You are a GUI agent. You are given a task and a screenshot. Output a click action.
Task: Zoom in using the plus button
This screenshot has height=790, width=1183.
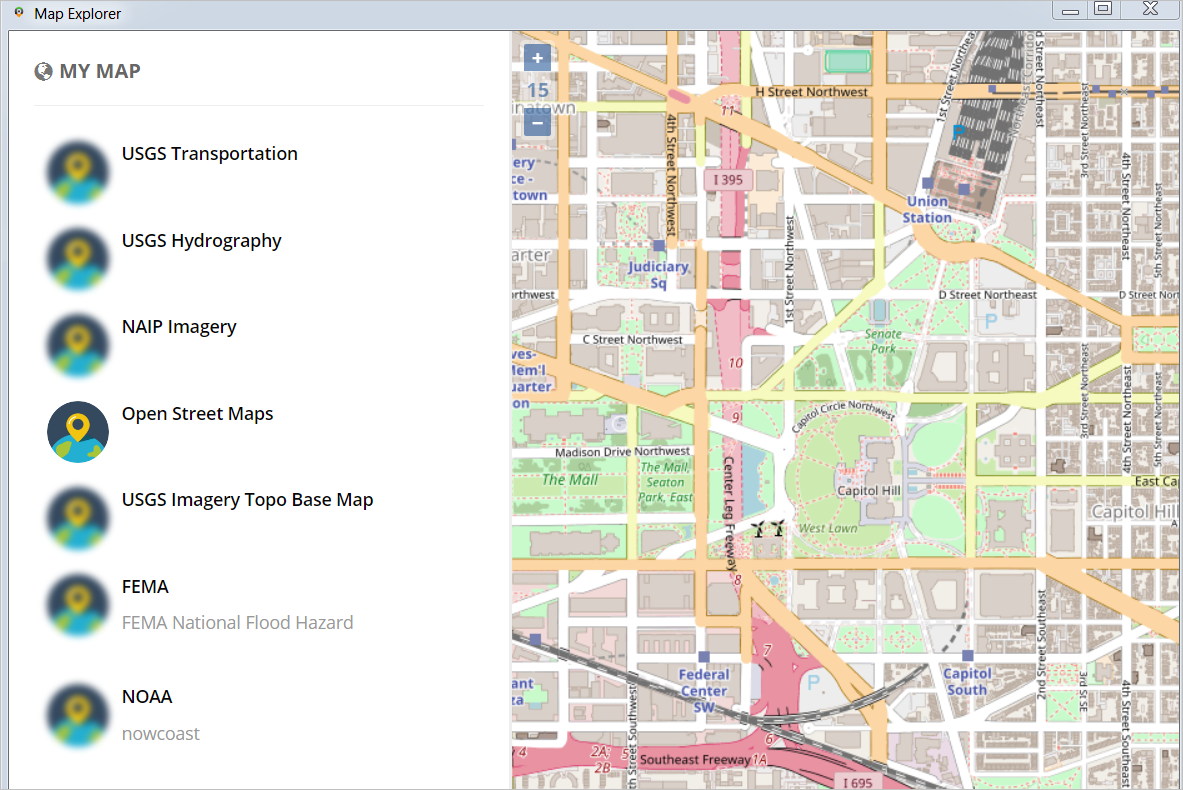(537, 58)
